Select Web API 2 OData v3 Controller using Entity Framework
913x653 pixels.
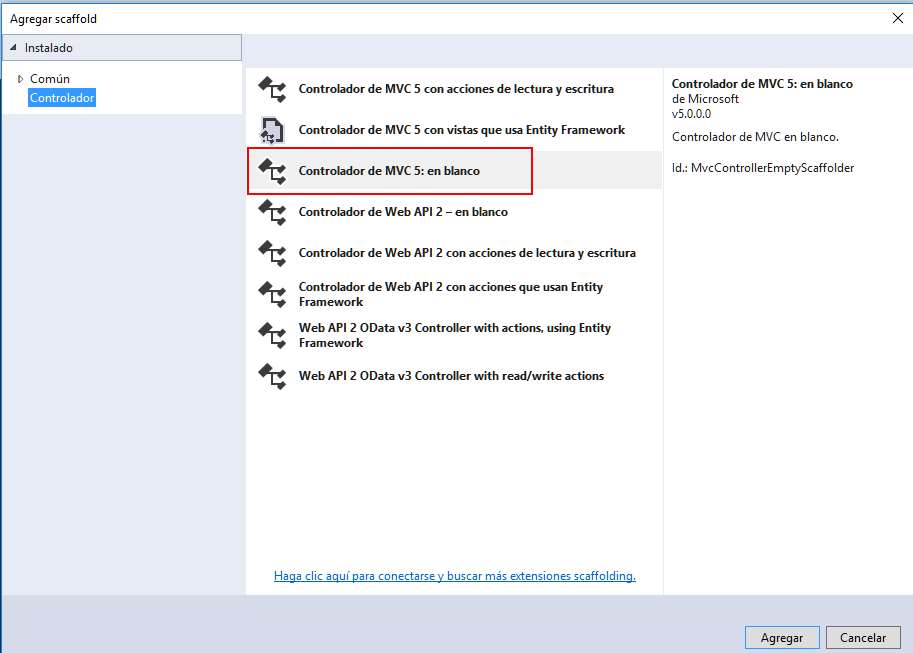pos(455,335)
